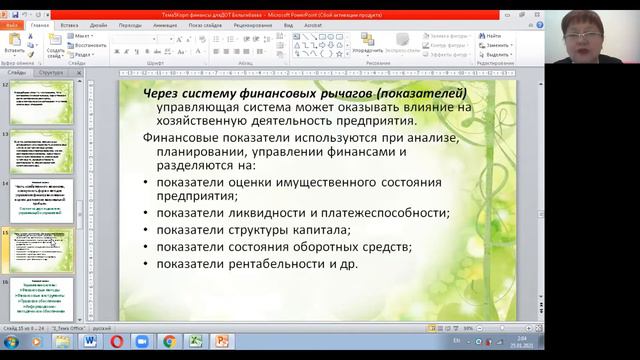Switch to the Structure (Структура) pane tab
The image size is (640, 360).
(x=51, y=72)
